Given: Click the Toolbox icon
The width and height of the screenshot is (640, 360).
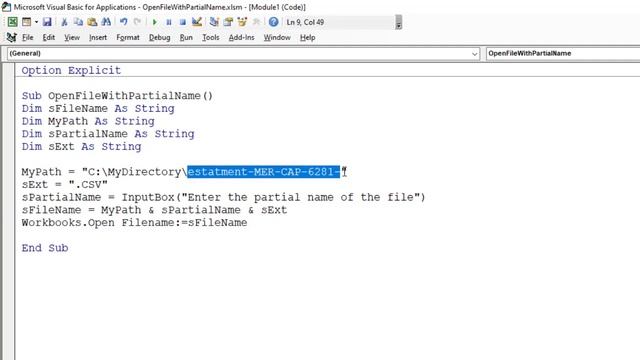Looking at the screenshot, I should (256, 22).
